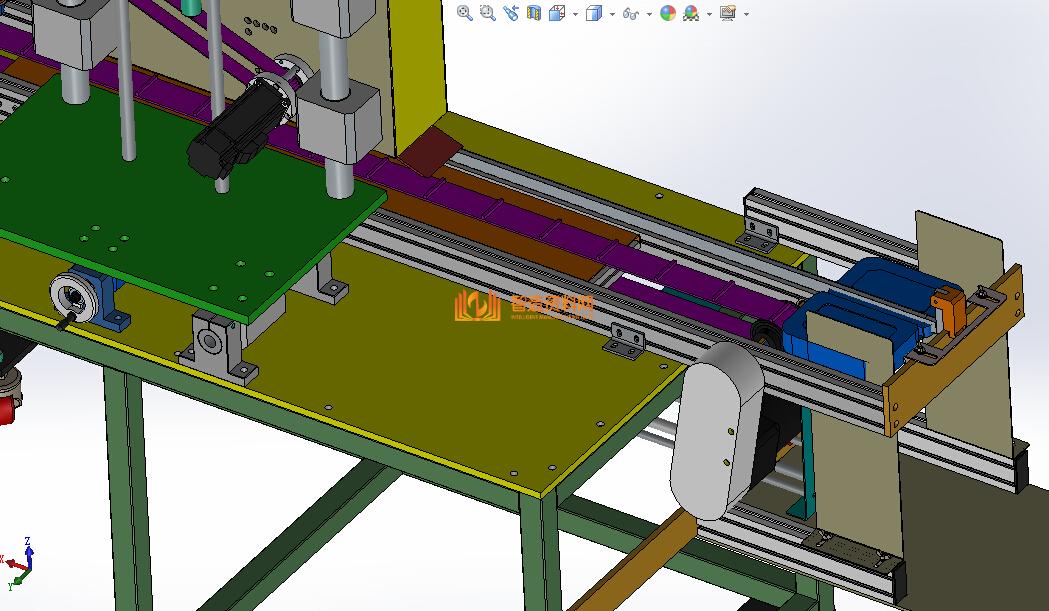The height and width of the screenshot is (611, 1049).
Task: Expand the View Settings dropdown arrow
Action: (x=746, y=14)
